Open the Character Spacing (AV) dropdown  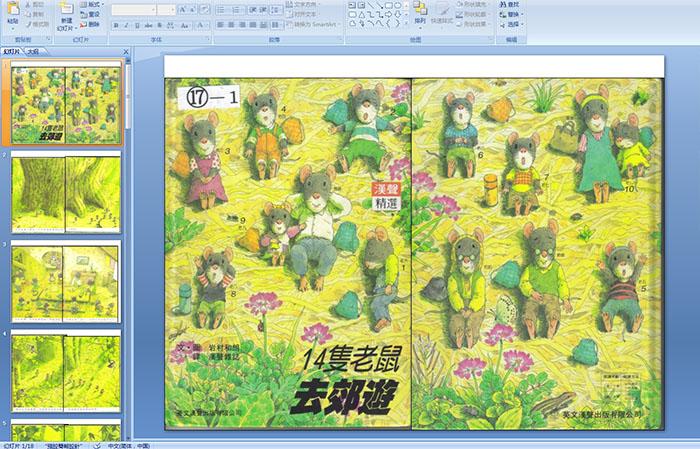[x=171, y=25]
